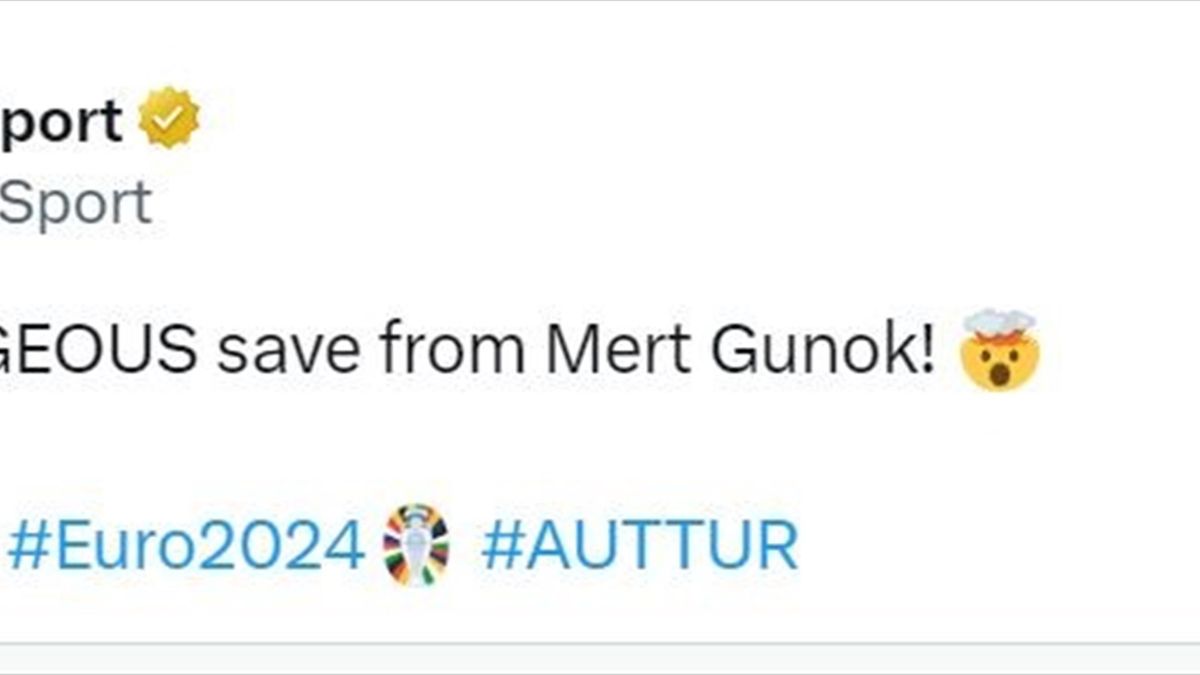Click the word "Mert" in the tweet

[x=617, y=352]
